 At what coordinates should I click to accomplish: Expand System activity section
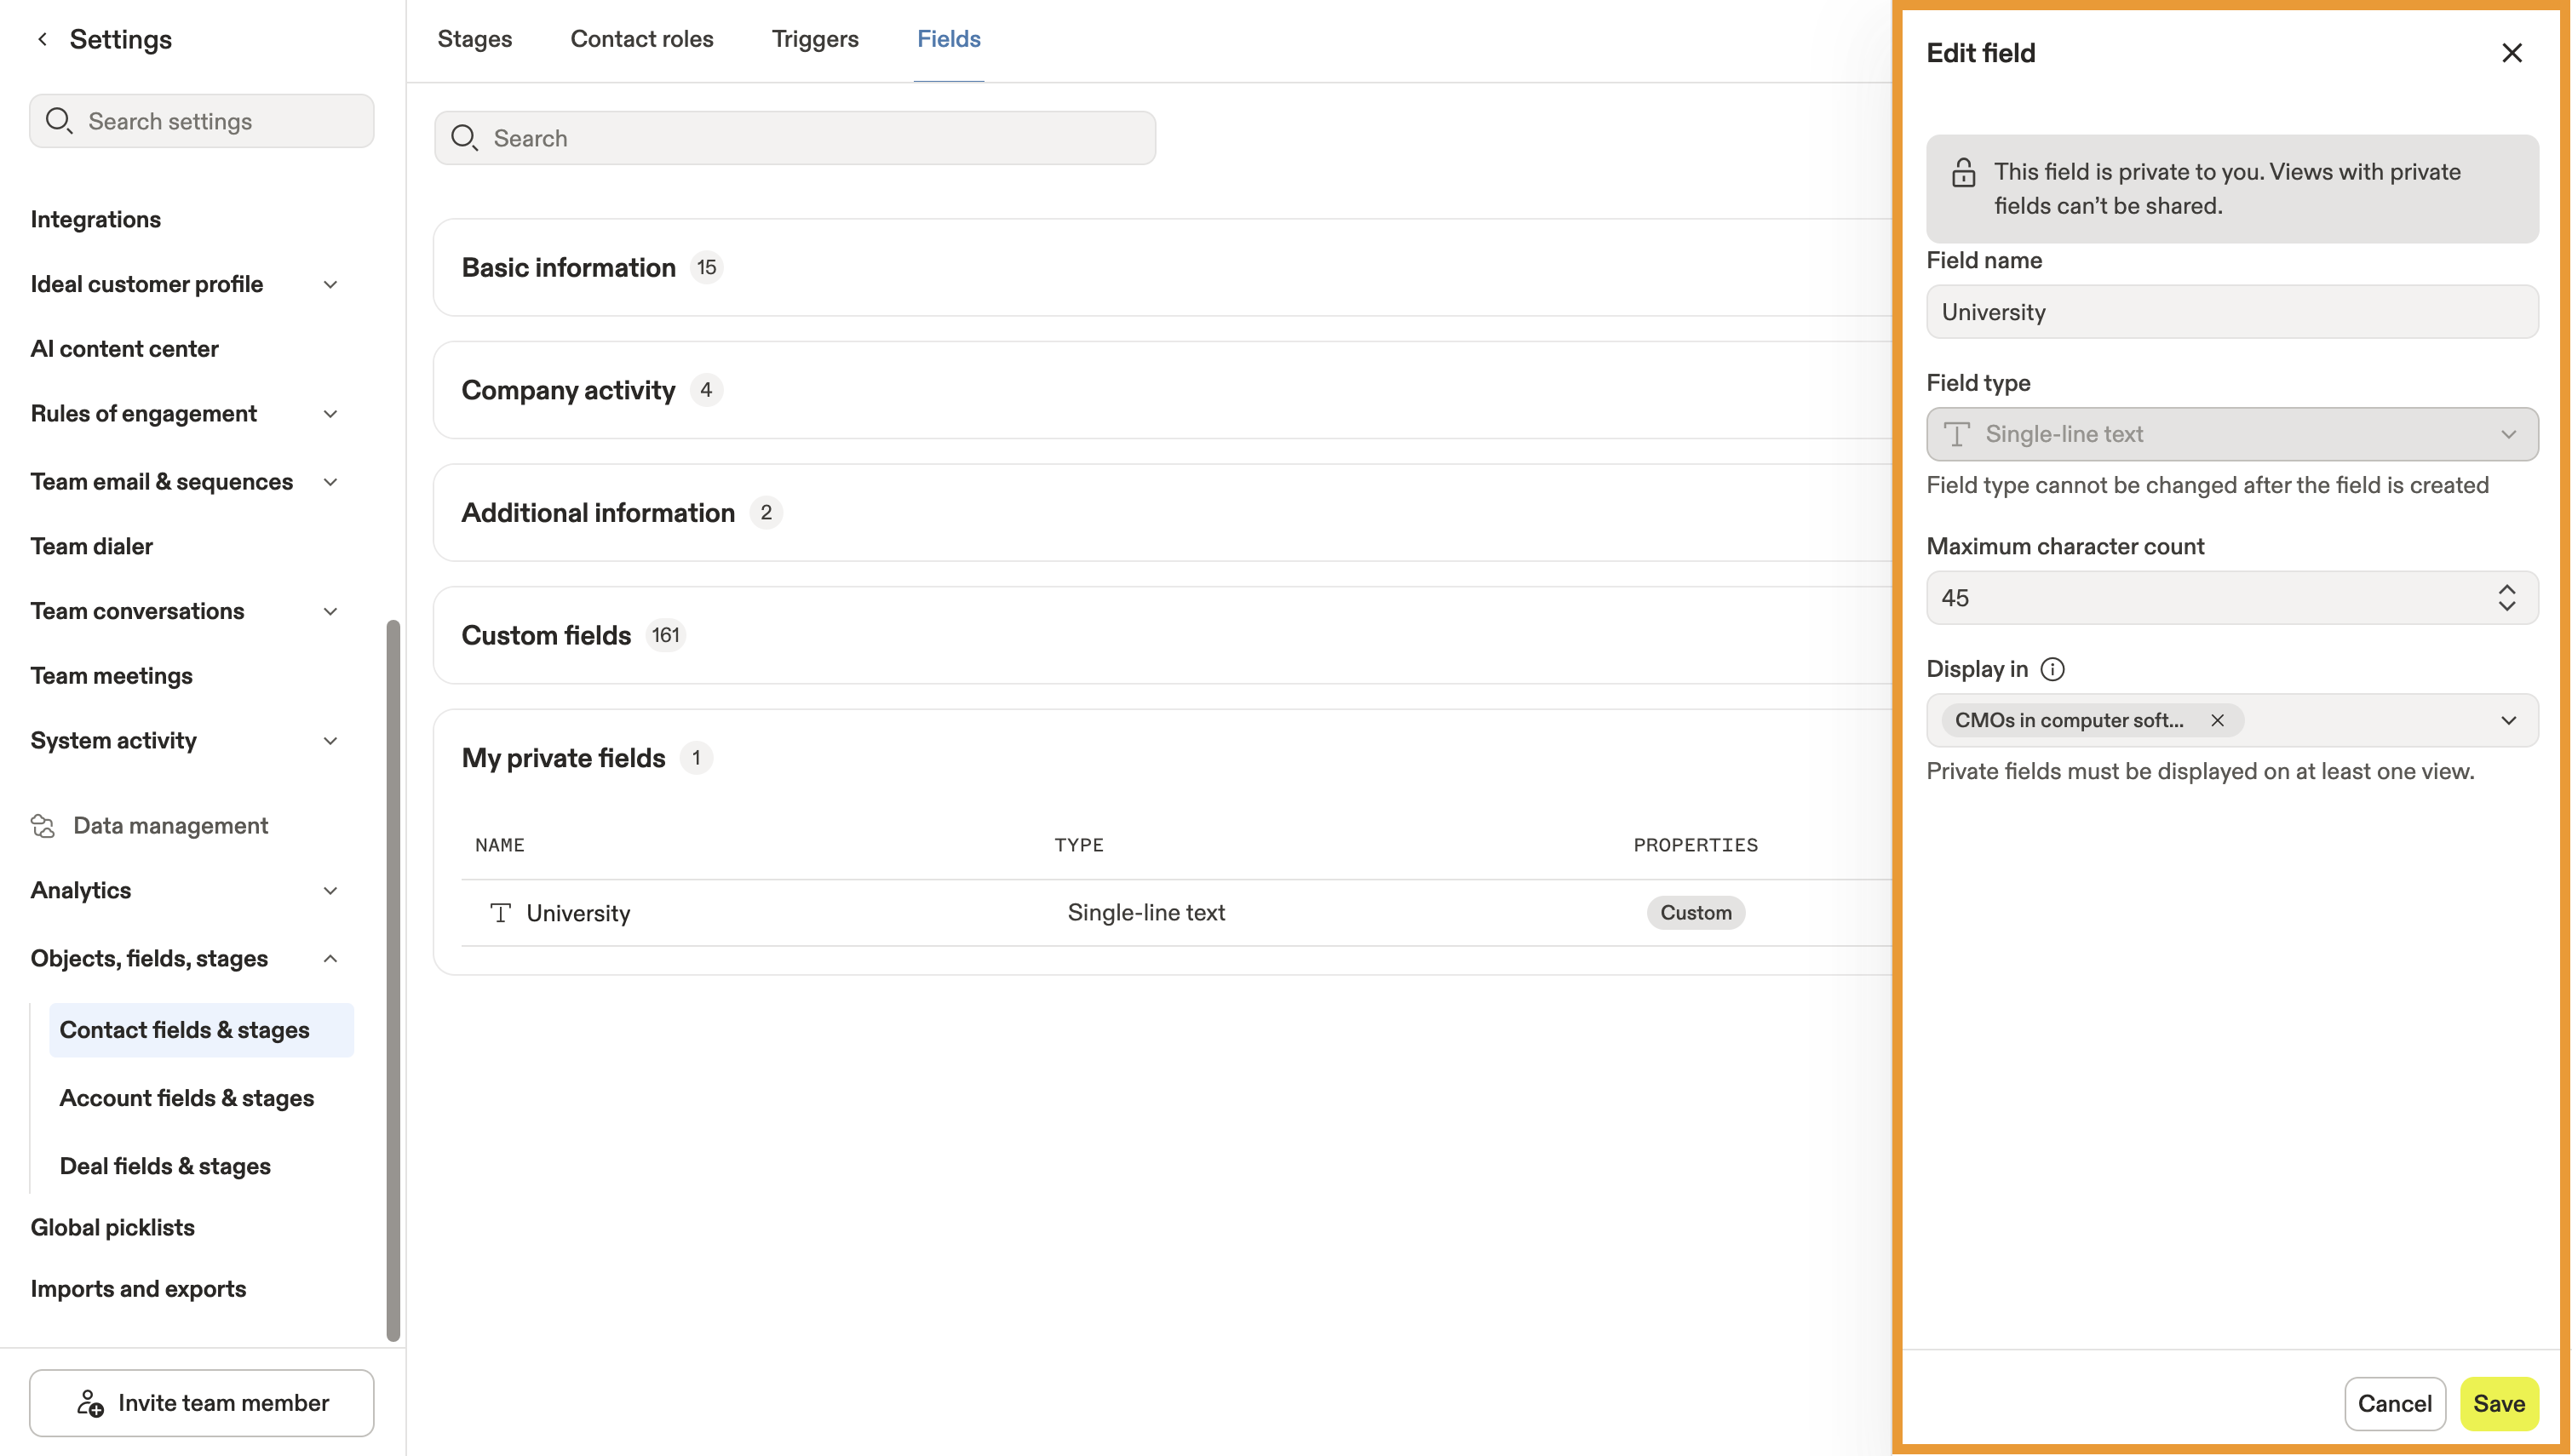(330, 741)
